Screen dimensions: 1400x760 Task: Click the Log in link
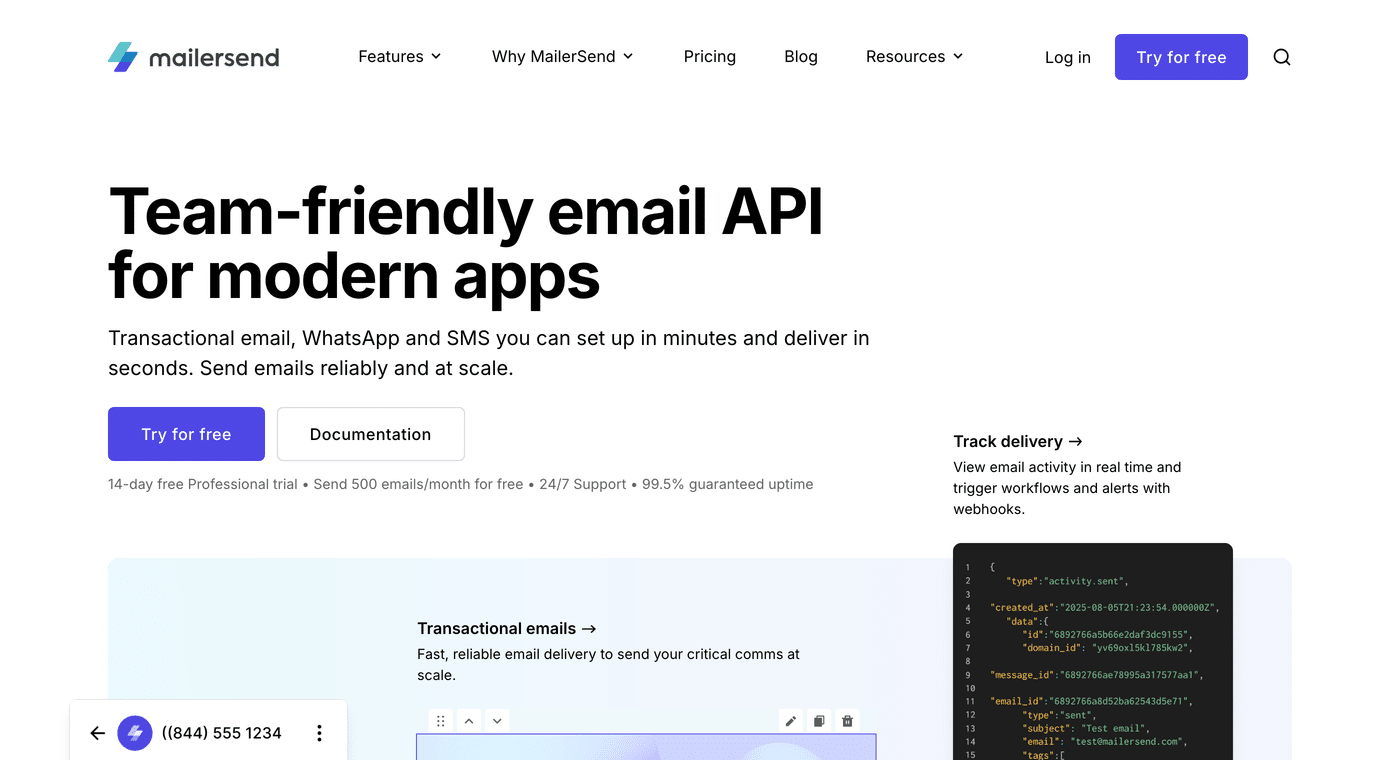click(x=1068, y=58)
